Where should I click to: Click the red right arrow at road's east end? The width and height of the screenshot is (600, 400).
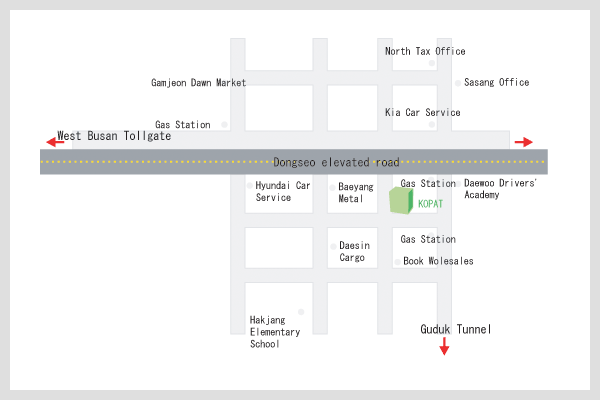(x=523, y=142)
